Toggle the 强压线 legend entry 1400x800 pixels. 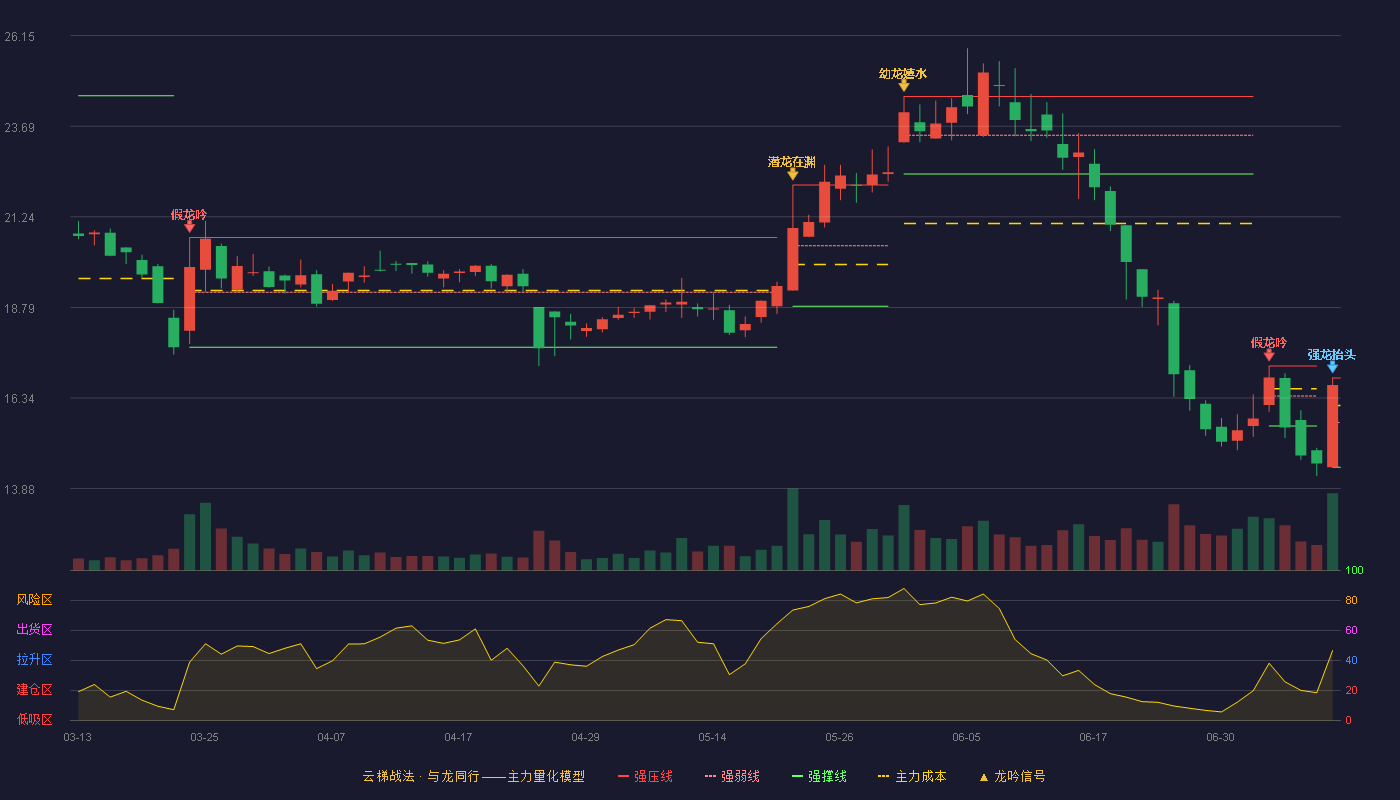[x=645, y=776]
